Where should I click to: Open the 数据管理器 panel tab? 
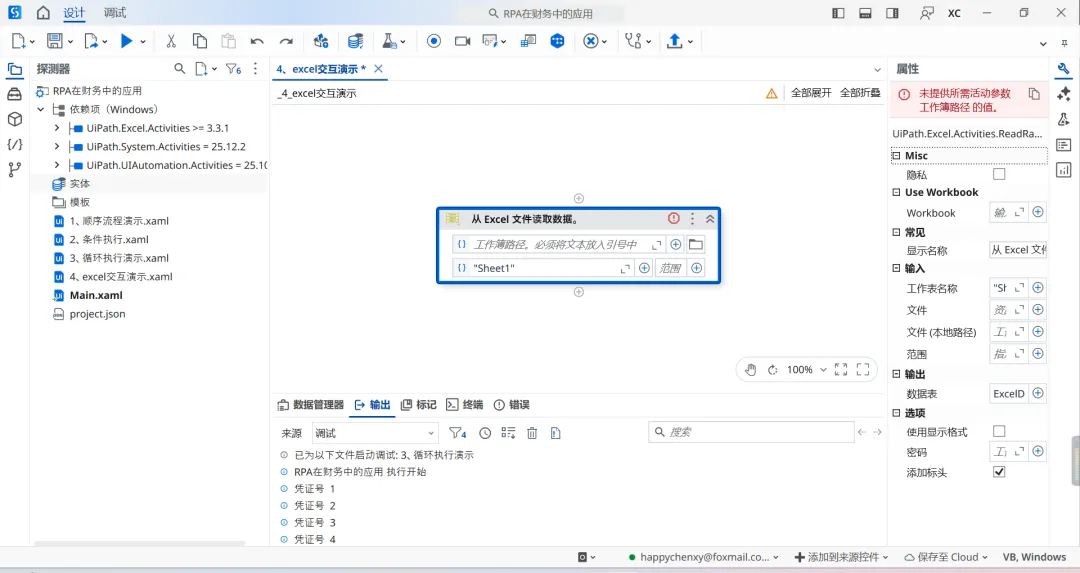[x=310, y=405]
